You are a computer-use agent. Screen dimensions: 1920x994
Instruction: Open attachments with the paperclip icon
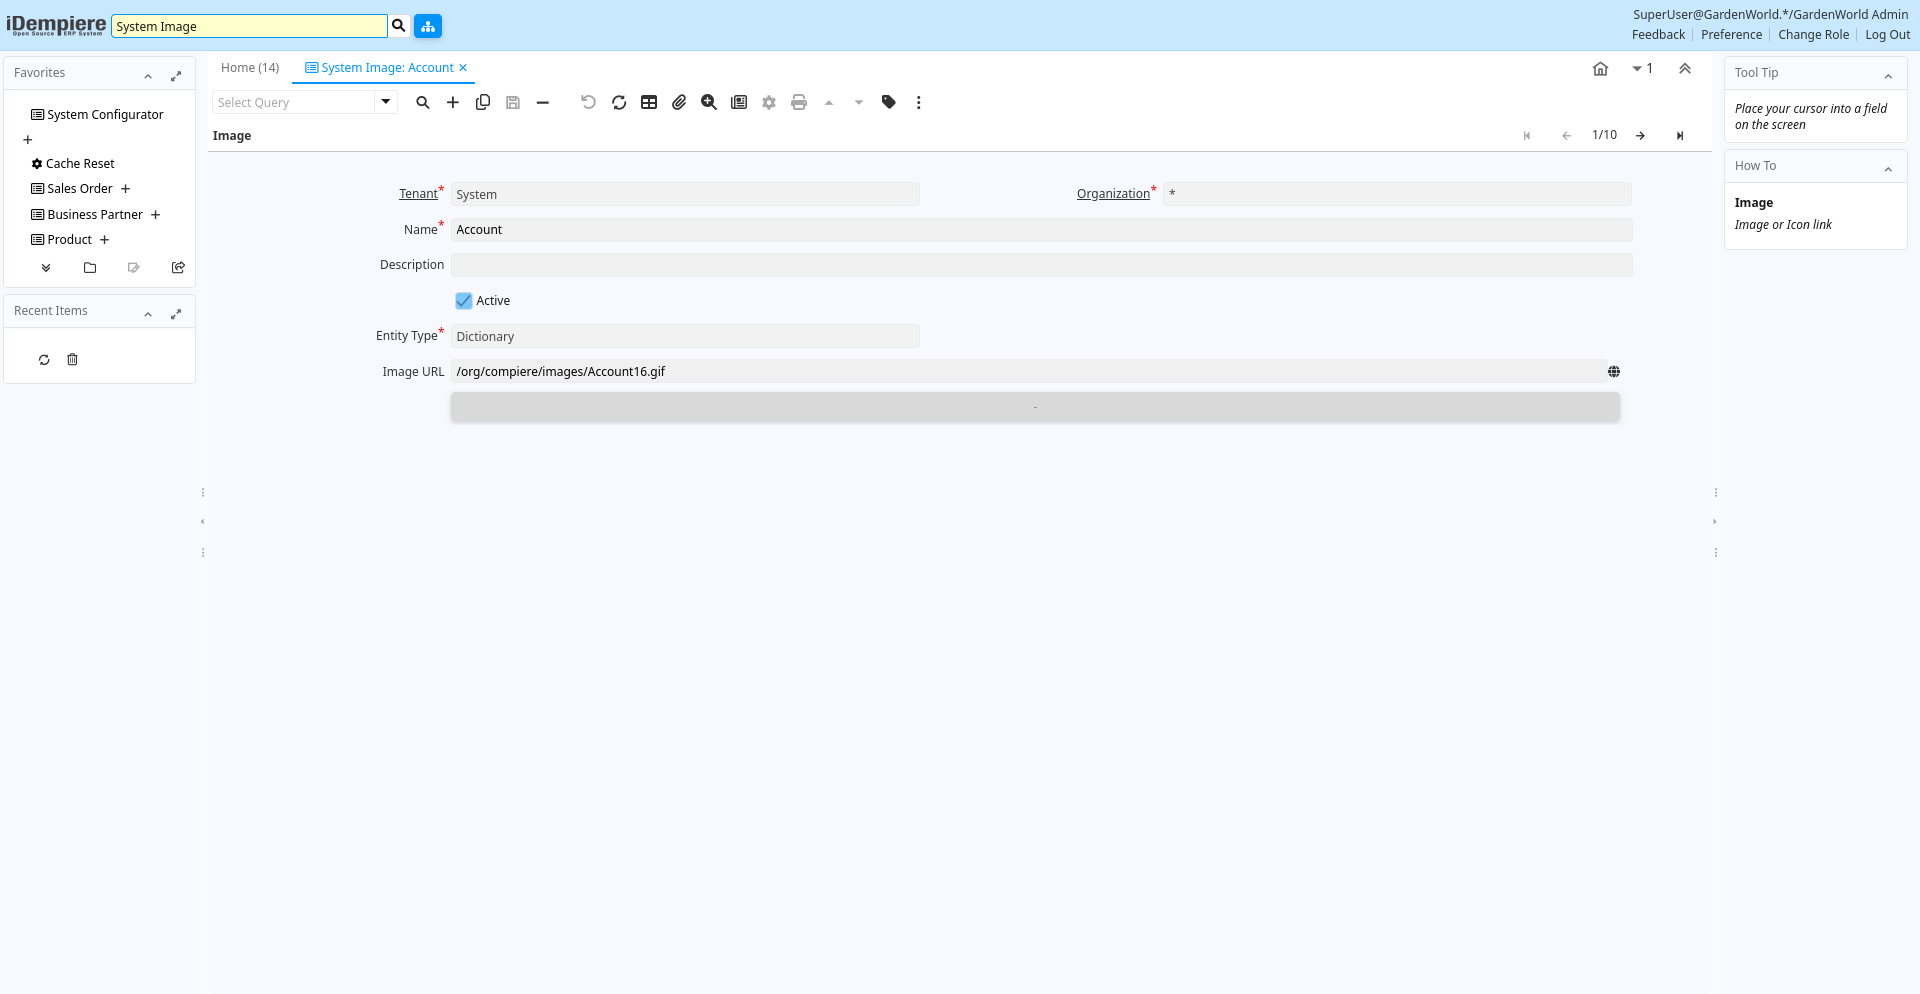tap(679, 102)
